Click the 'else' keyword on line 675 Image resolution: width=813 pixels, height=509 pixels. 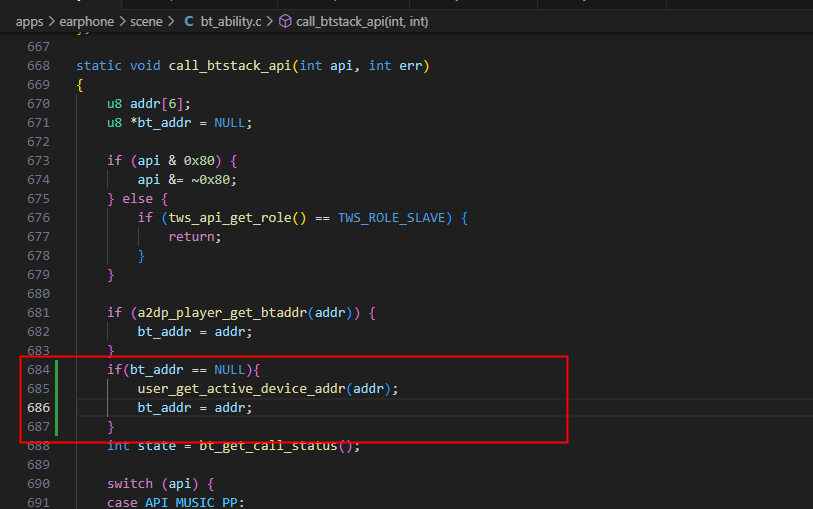(137, 199)
